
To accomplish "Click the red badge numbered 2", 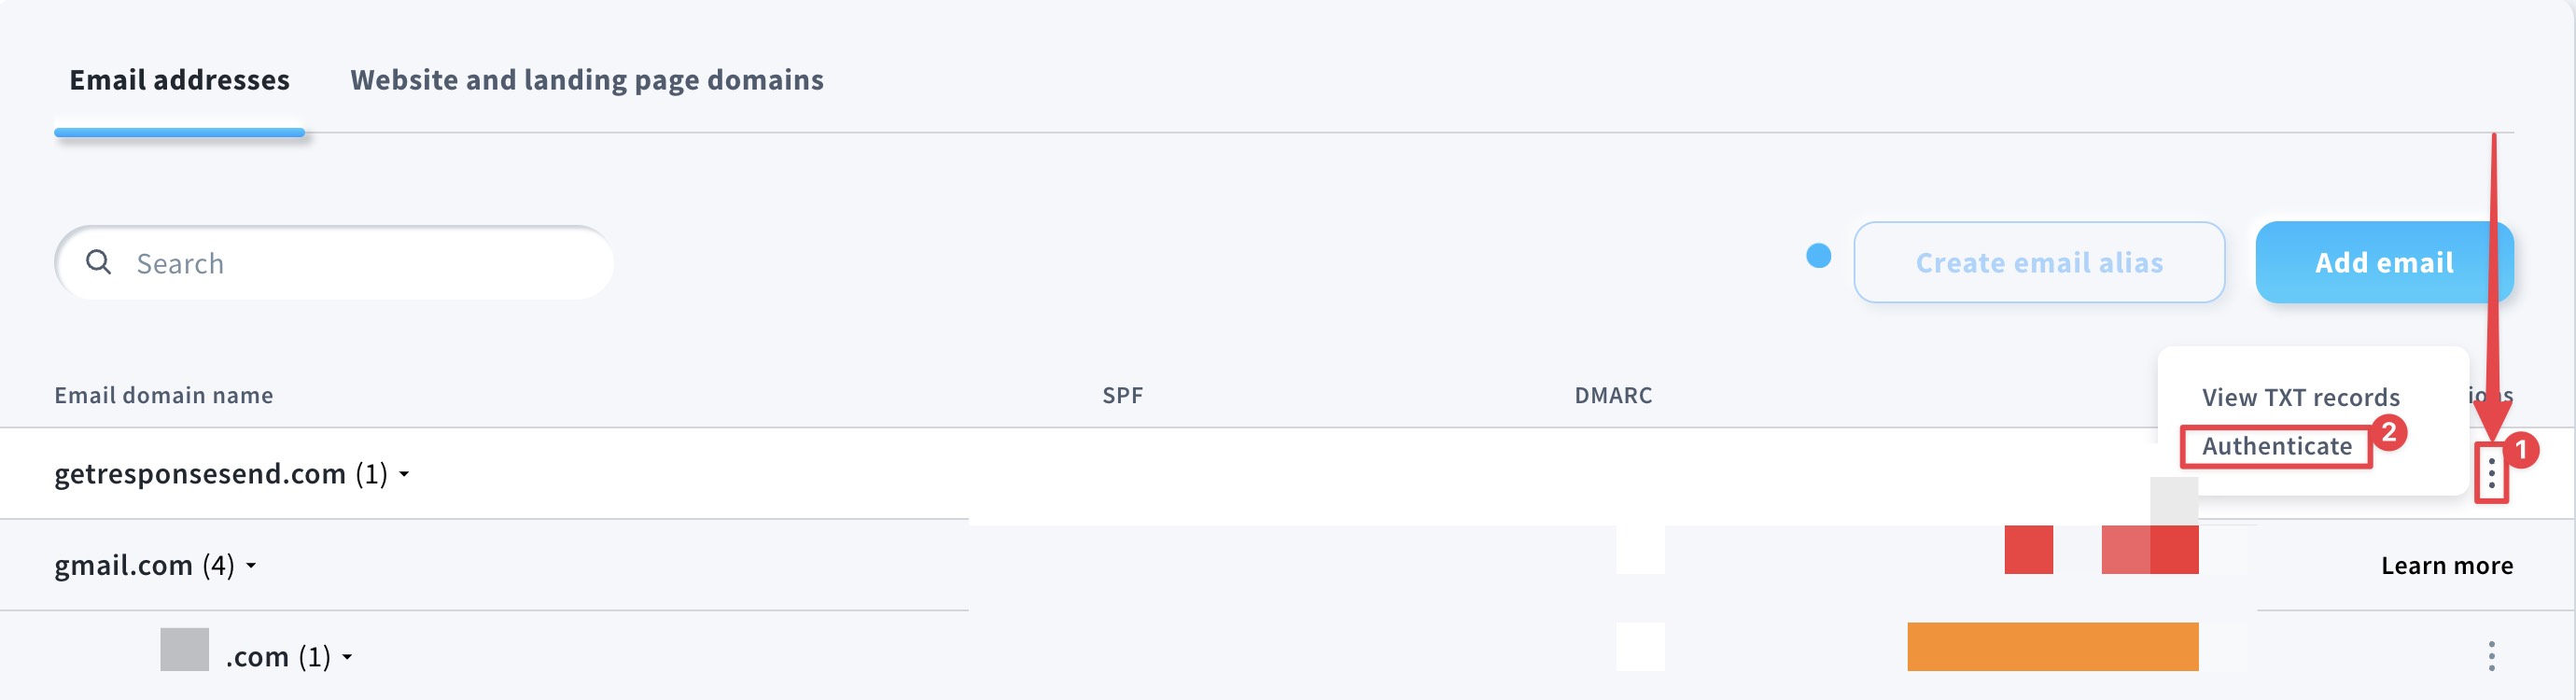I will 2389,432.
